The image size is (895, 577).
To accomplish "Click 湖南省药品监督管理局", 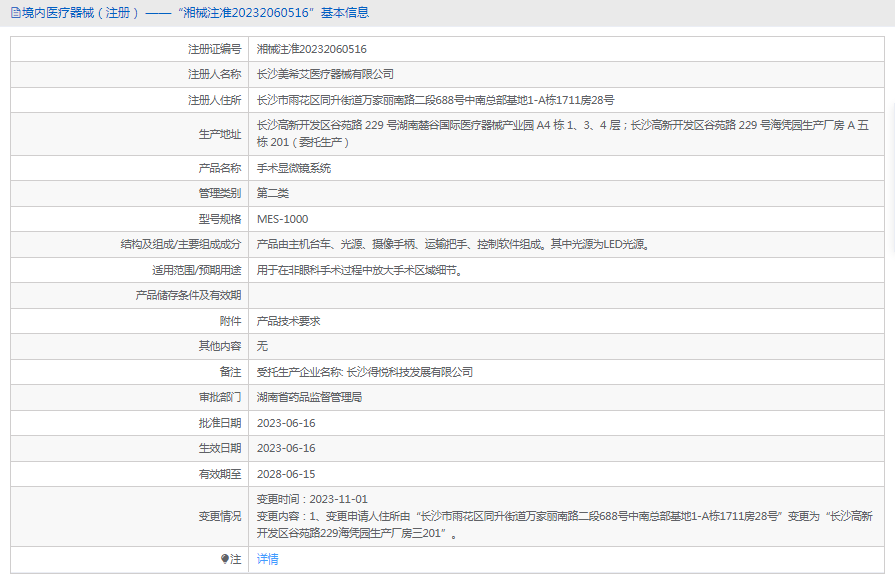I will (309, 397).
